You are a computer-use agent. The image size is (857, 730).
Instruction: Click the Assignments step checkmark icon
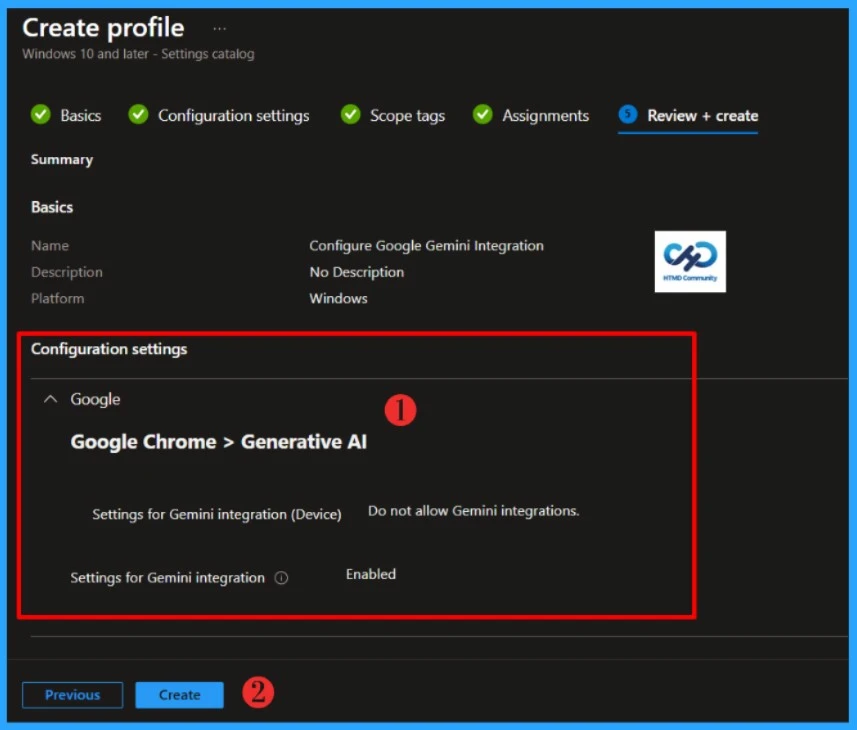(483, 115)
